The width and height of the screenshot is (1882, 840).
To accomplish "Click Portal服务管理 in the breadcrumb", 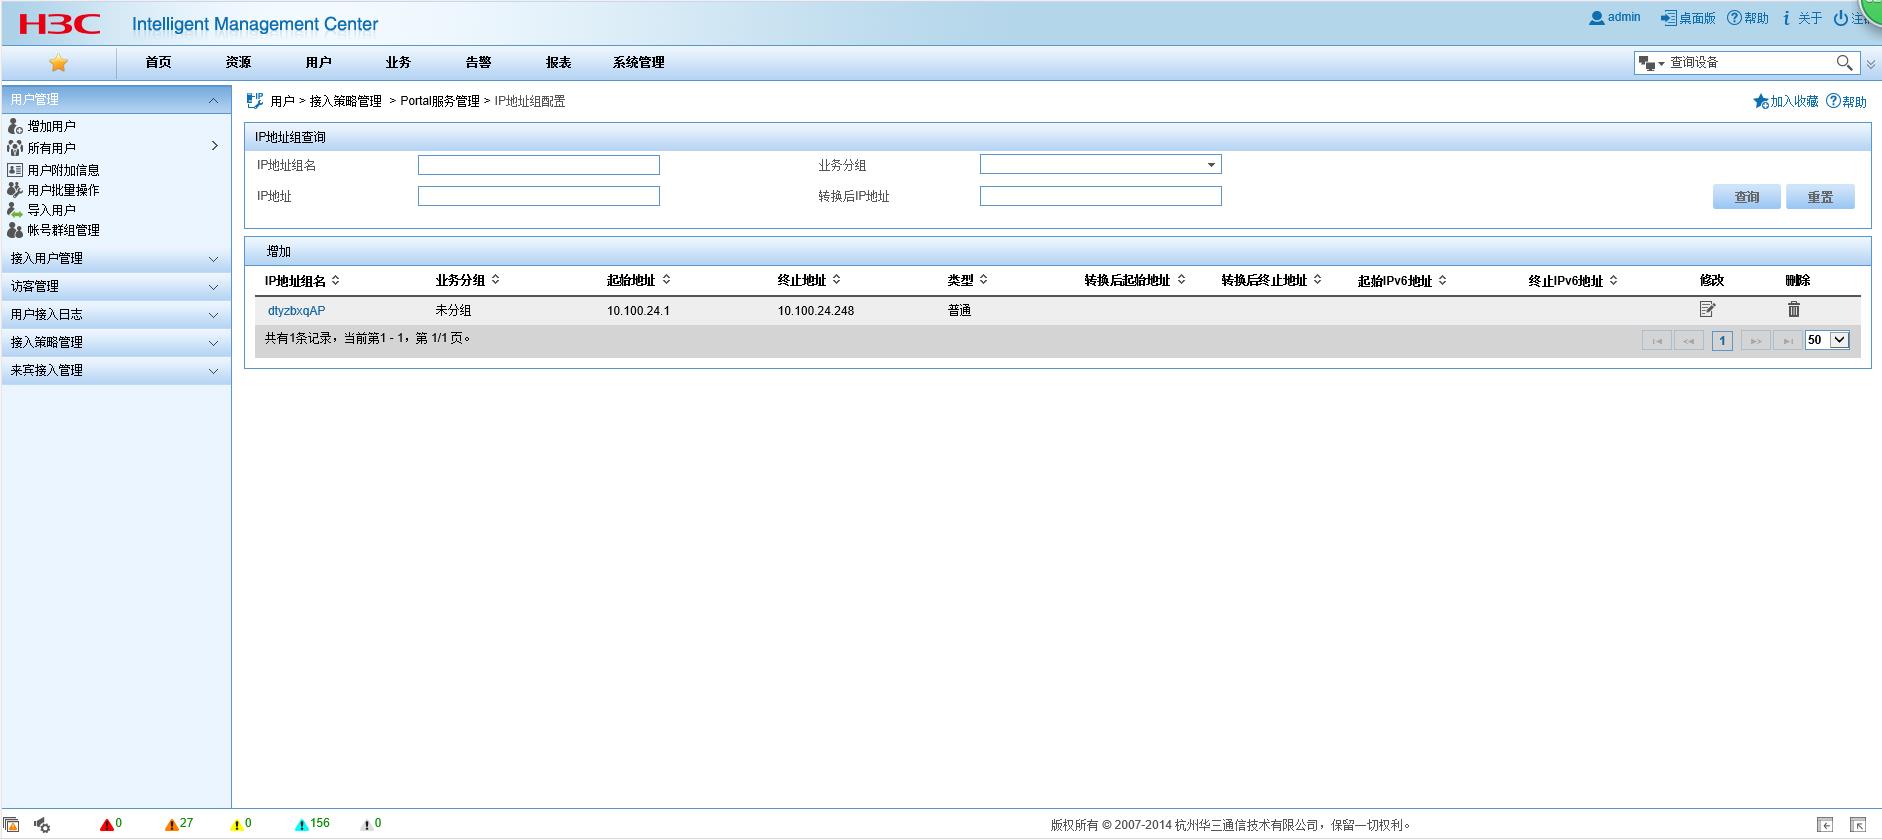I will tap(440, 101).
